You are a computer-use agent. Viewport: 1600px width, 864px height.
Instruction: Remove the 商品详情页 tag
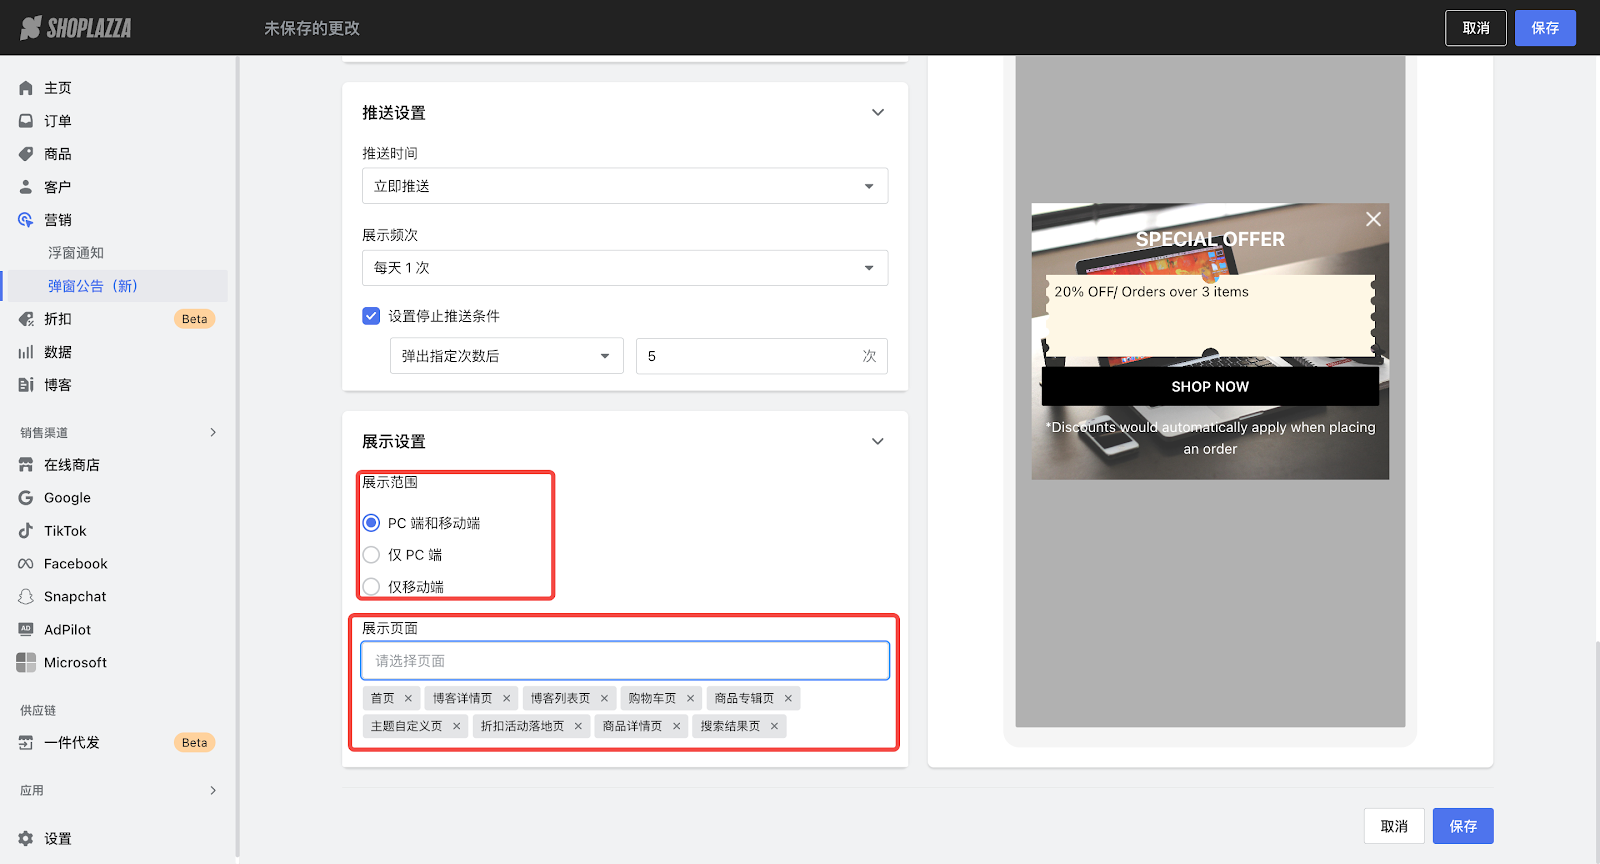click(676, 727)
